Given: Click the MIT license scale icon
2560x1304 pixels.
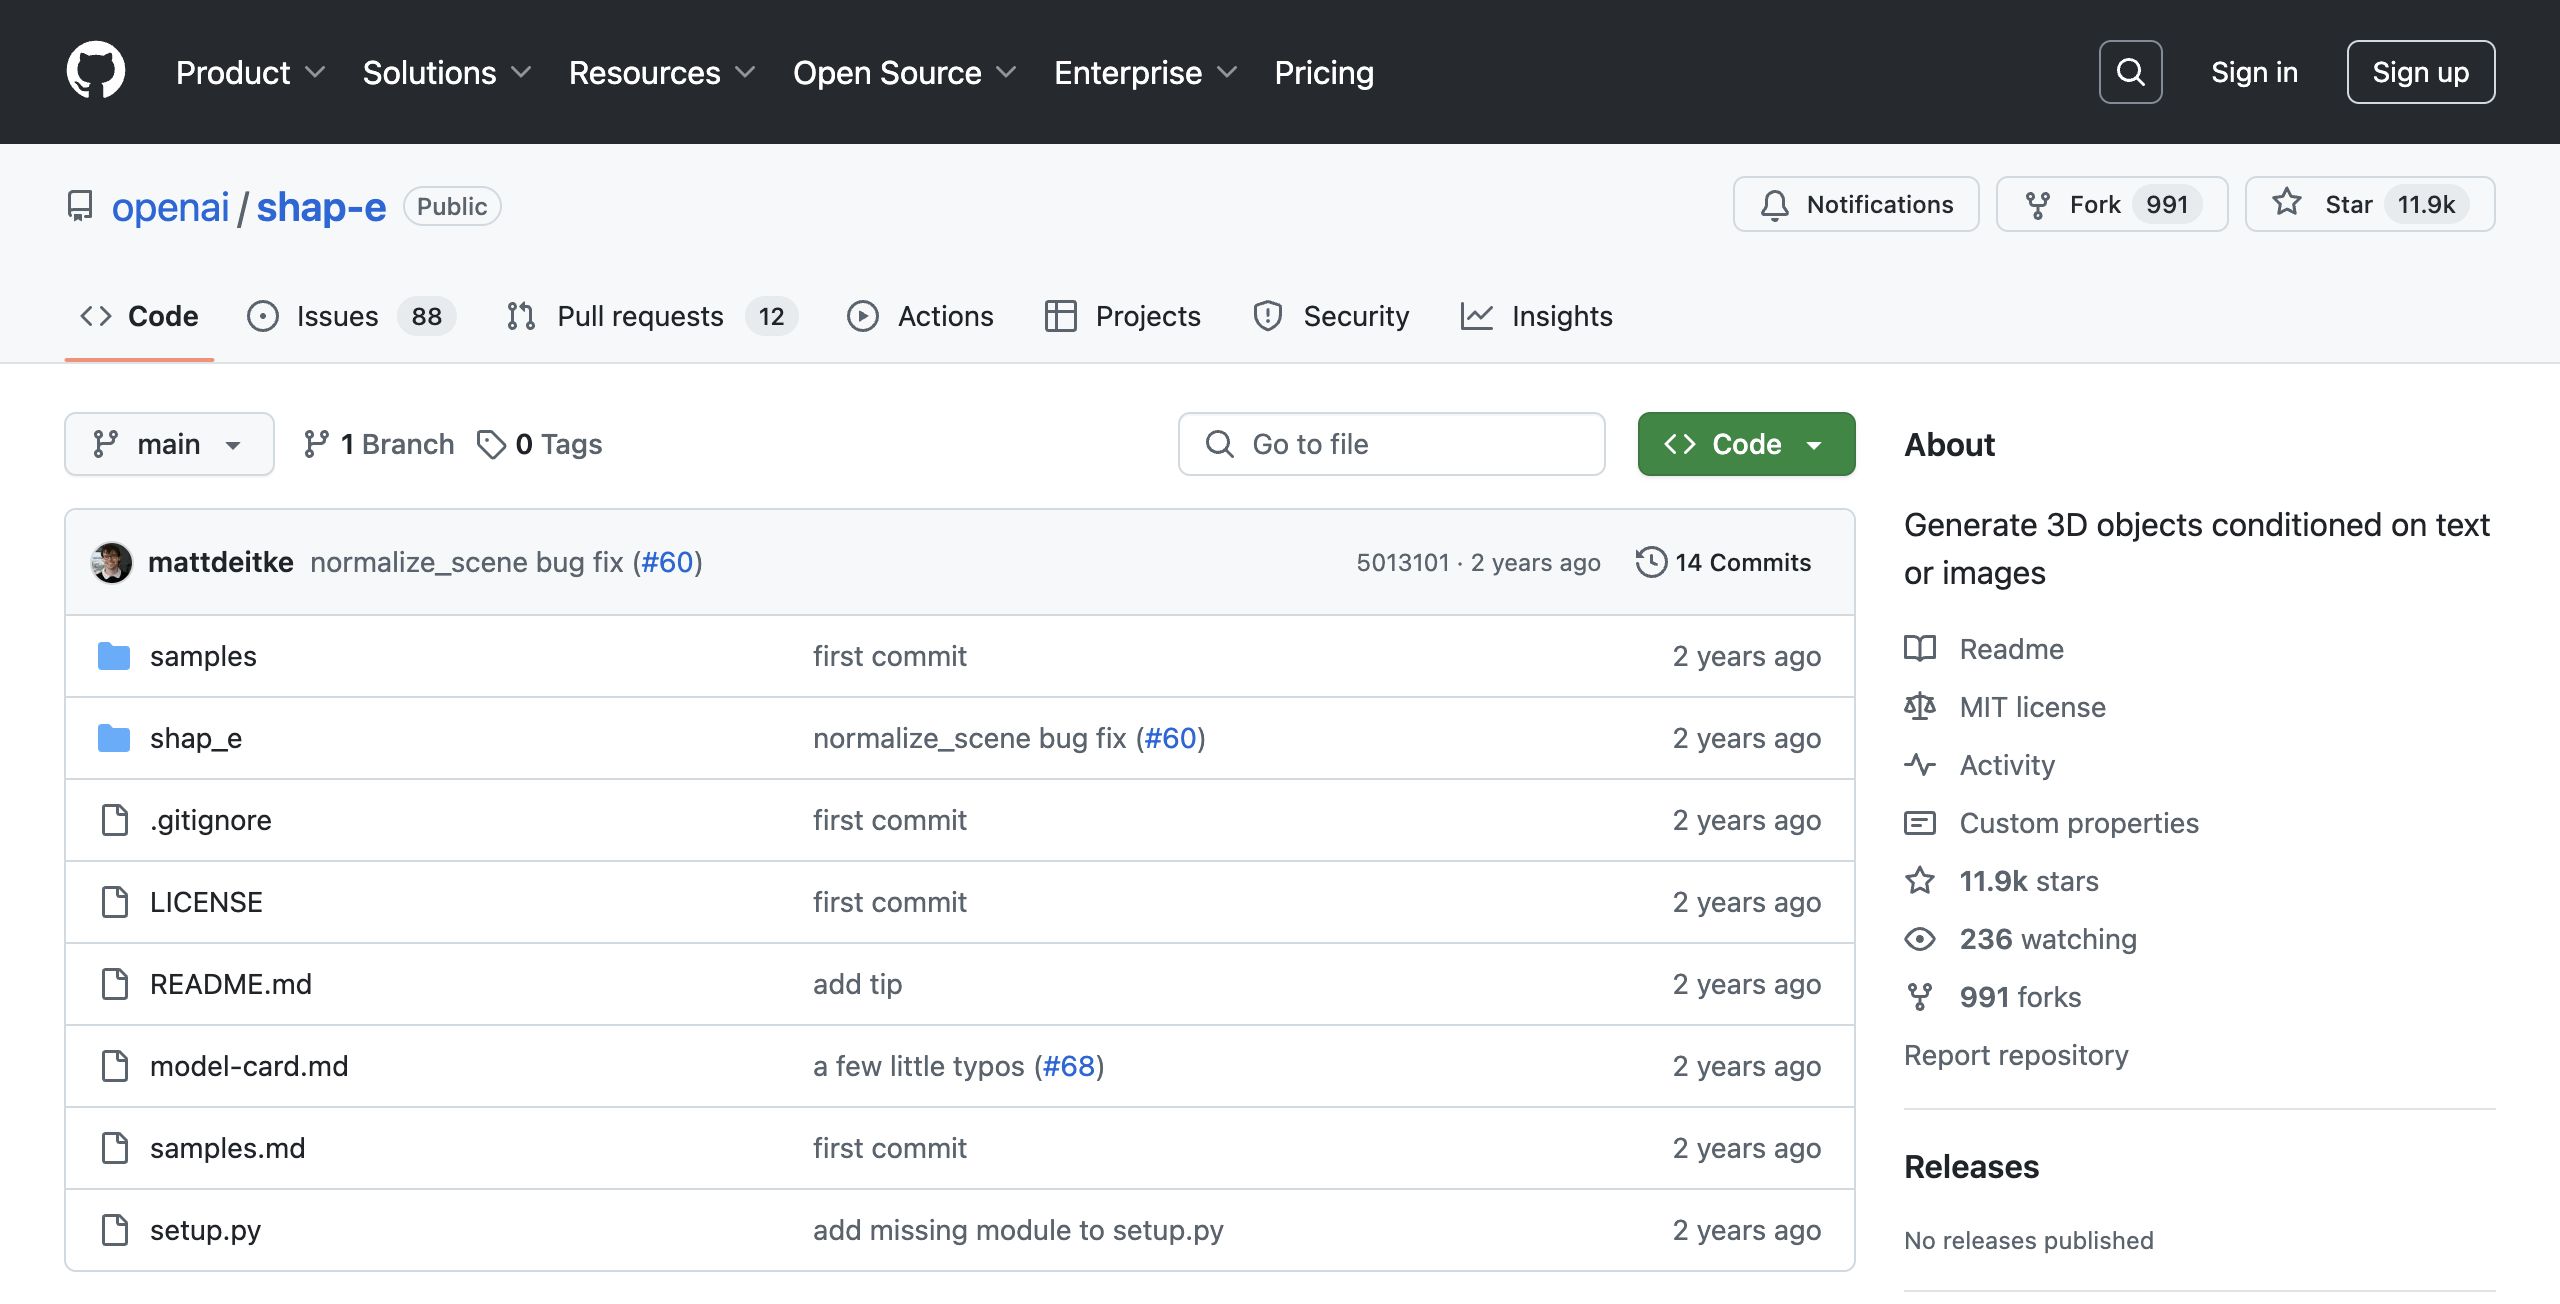Looking at the screenshot, I should [1920, 707].
